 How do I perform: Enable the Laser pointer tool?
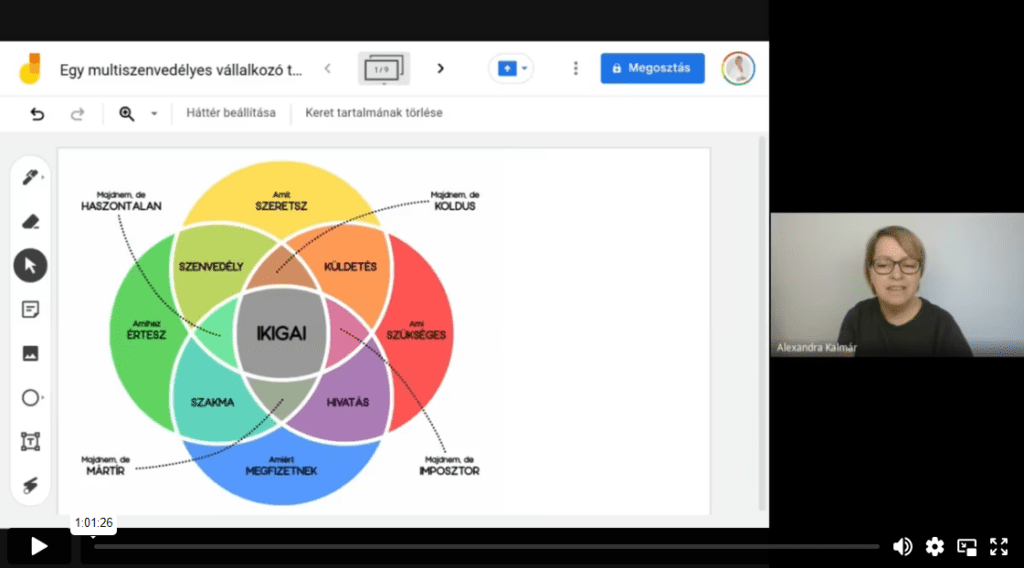tap(30, 486)
